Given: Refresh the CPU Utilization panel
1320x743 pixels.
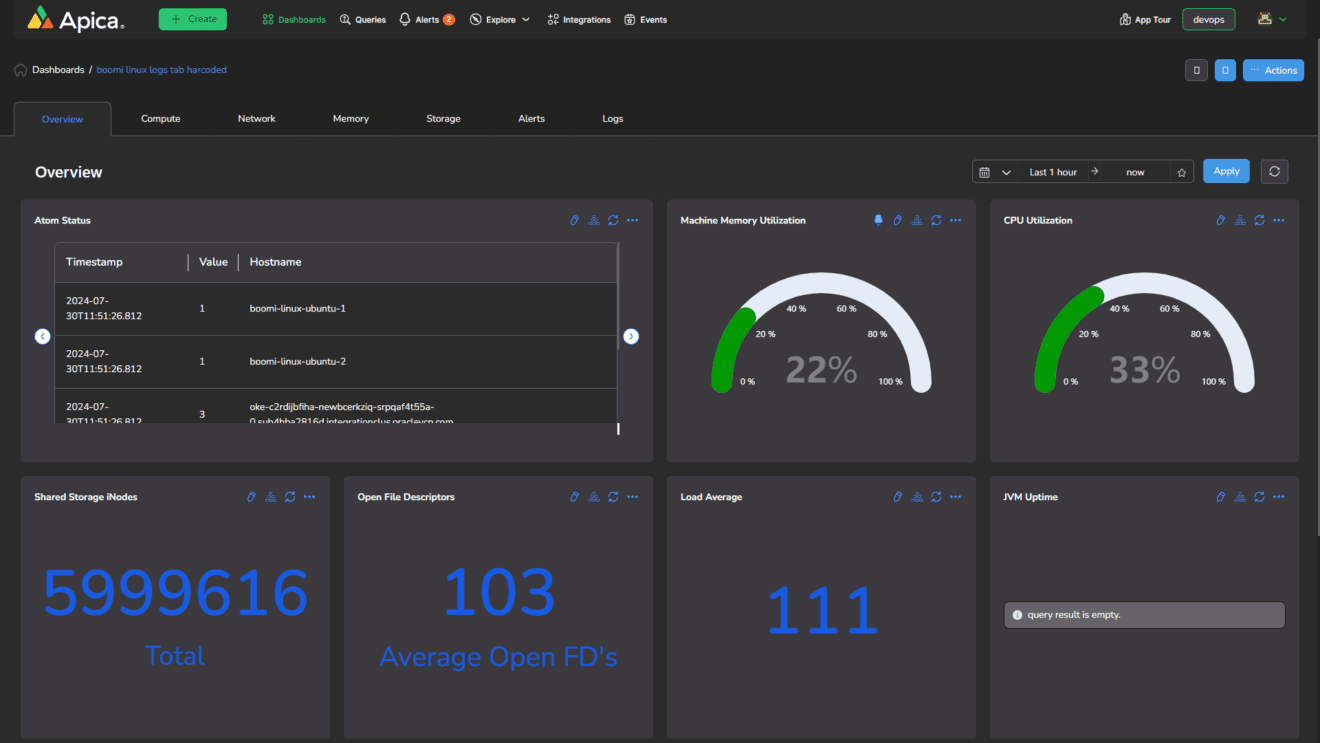Looking at the screenshot, I should click(x=1258, y=220).
